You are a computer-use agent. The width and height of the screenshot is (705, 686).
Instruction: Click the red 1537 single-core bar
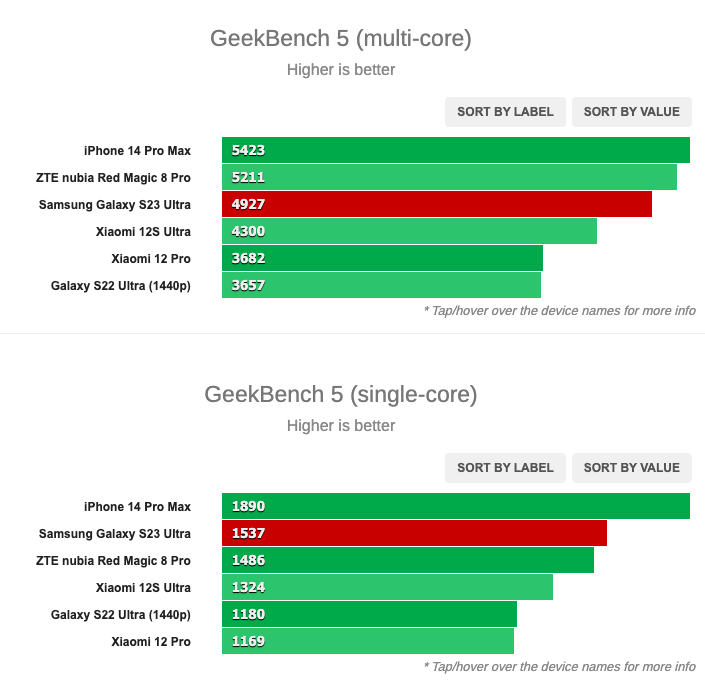(414, 534)
